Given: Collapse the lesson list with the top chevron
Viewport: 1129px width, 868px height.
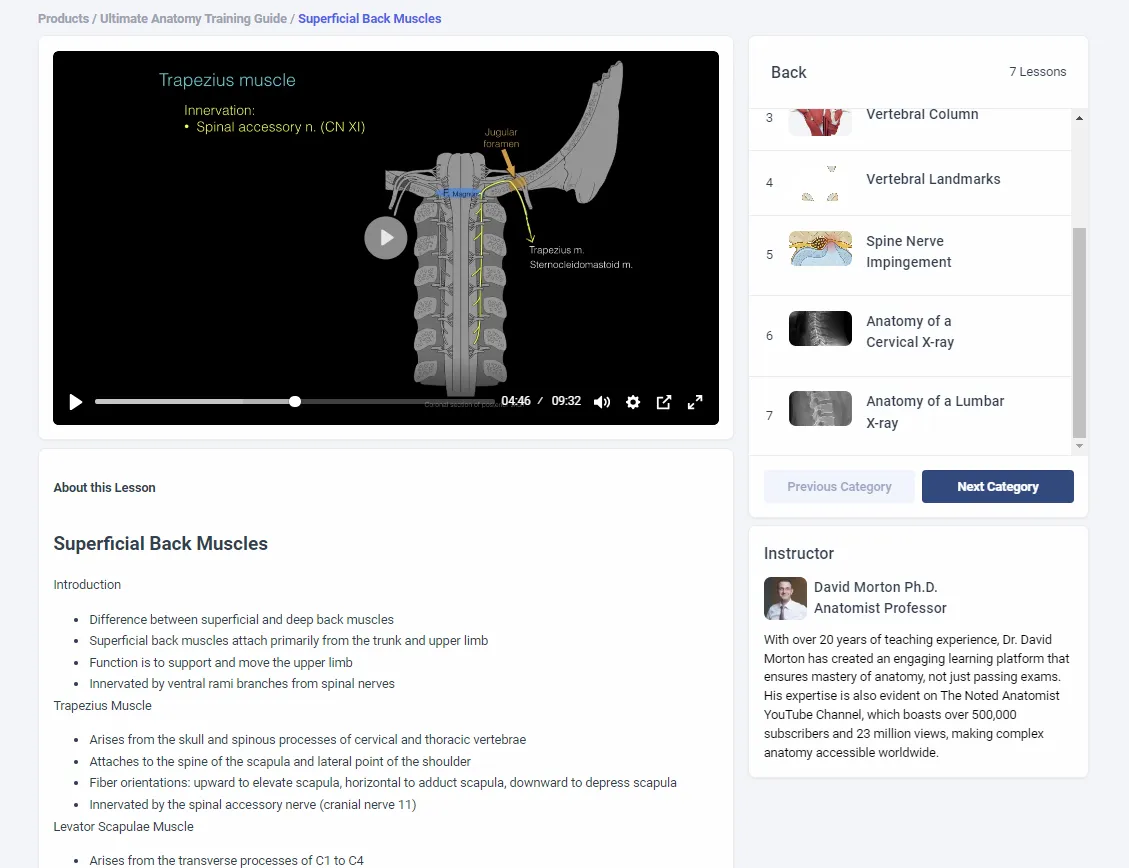Looking at the screenshot, I should [x=1079, y=117].
